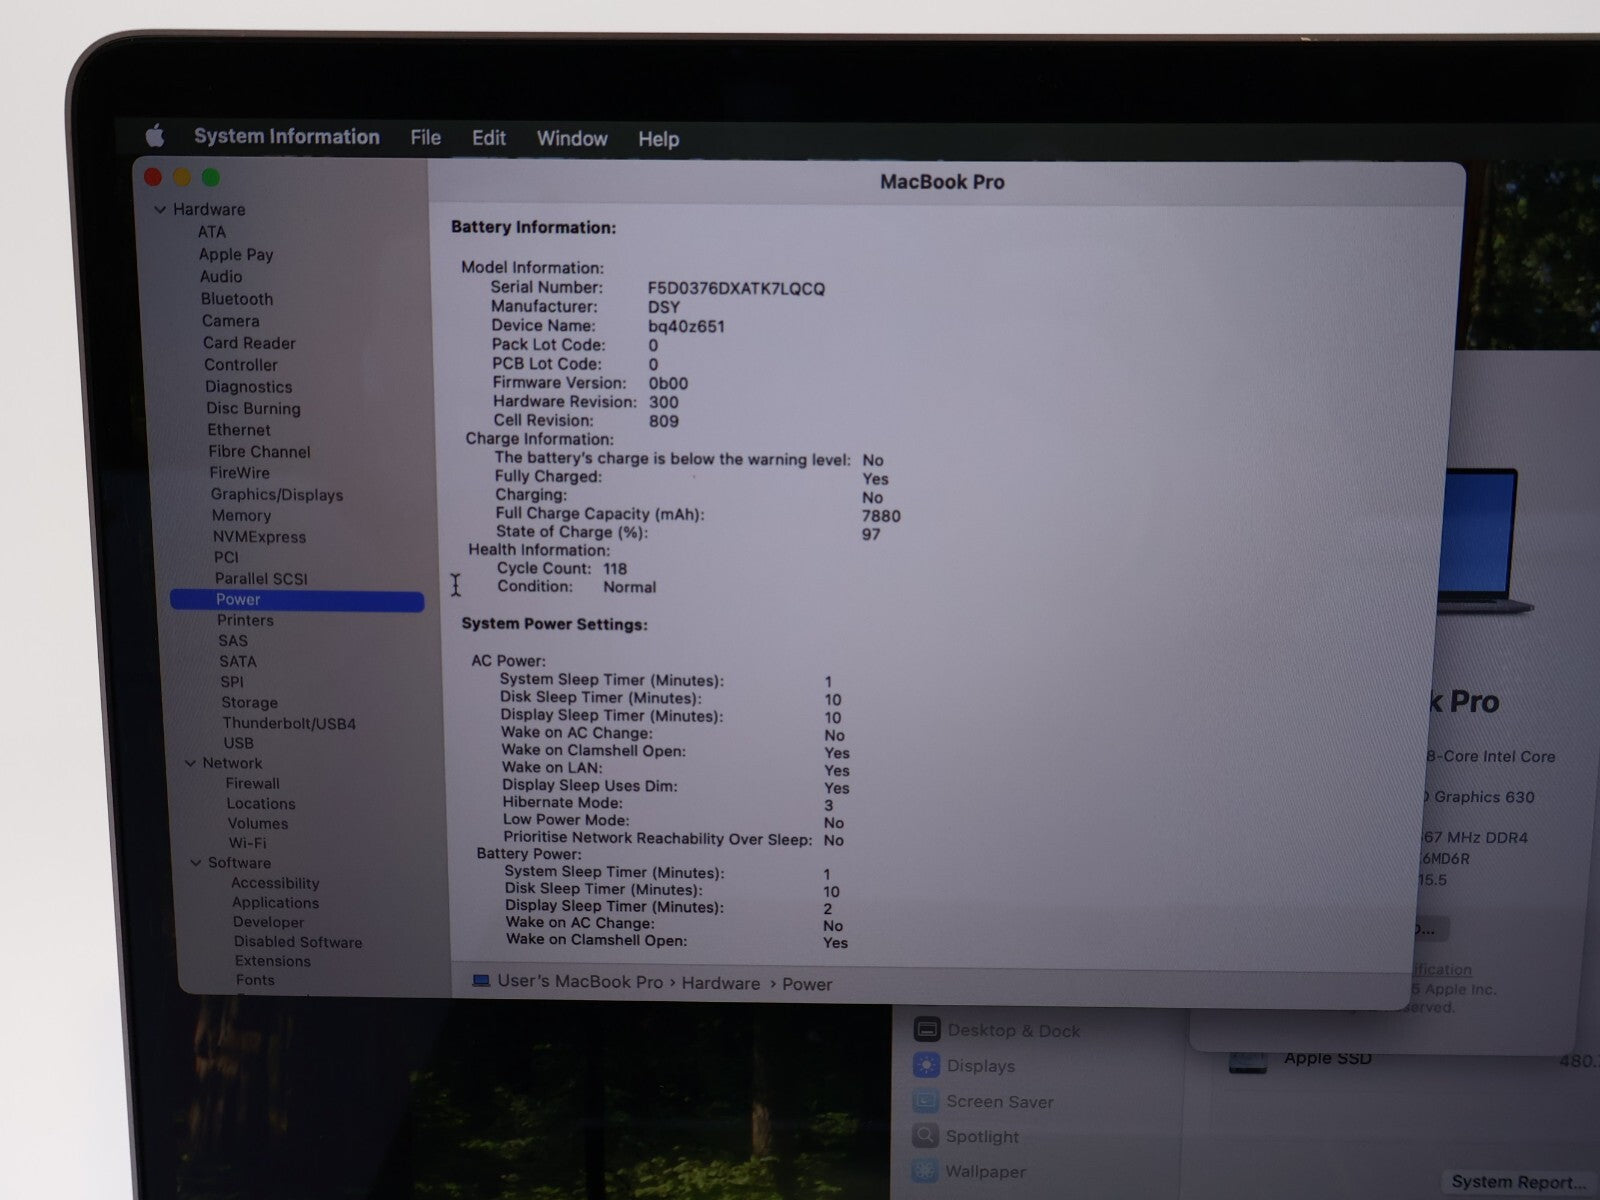This screenshot has width=1600, height=1200.
Task: Select Accessibility under Software
Action: [275, 883]
